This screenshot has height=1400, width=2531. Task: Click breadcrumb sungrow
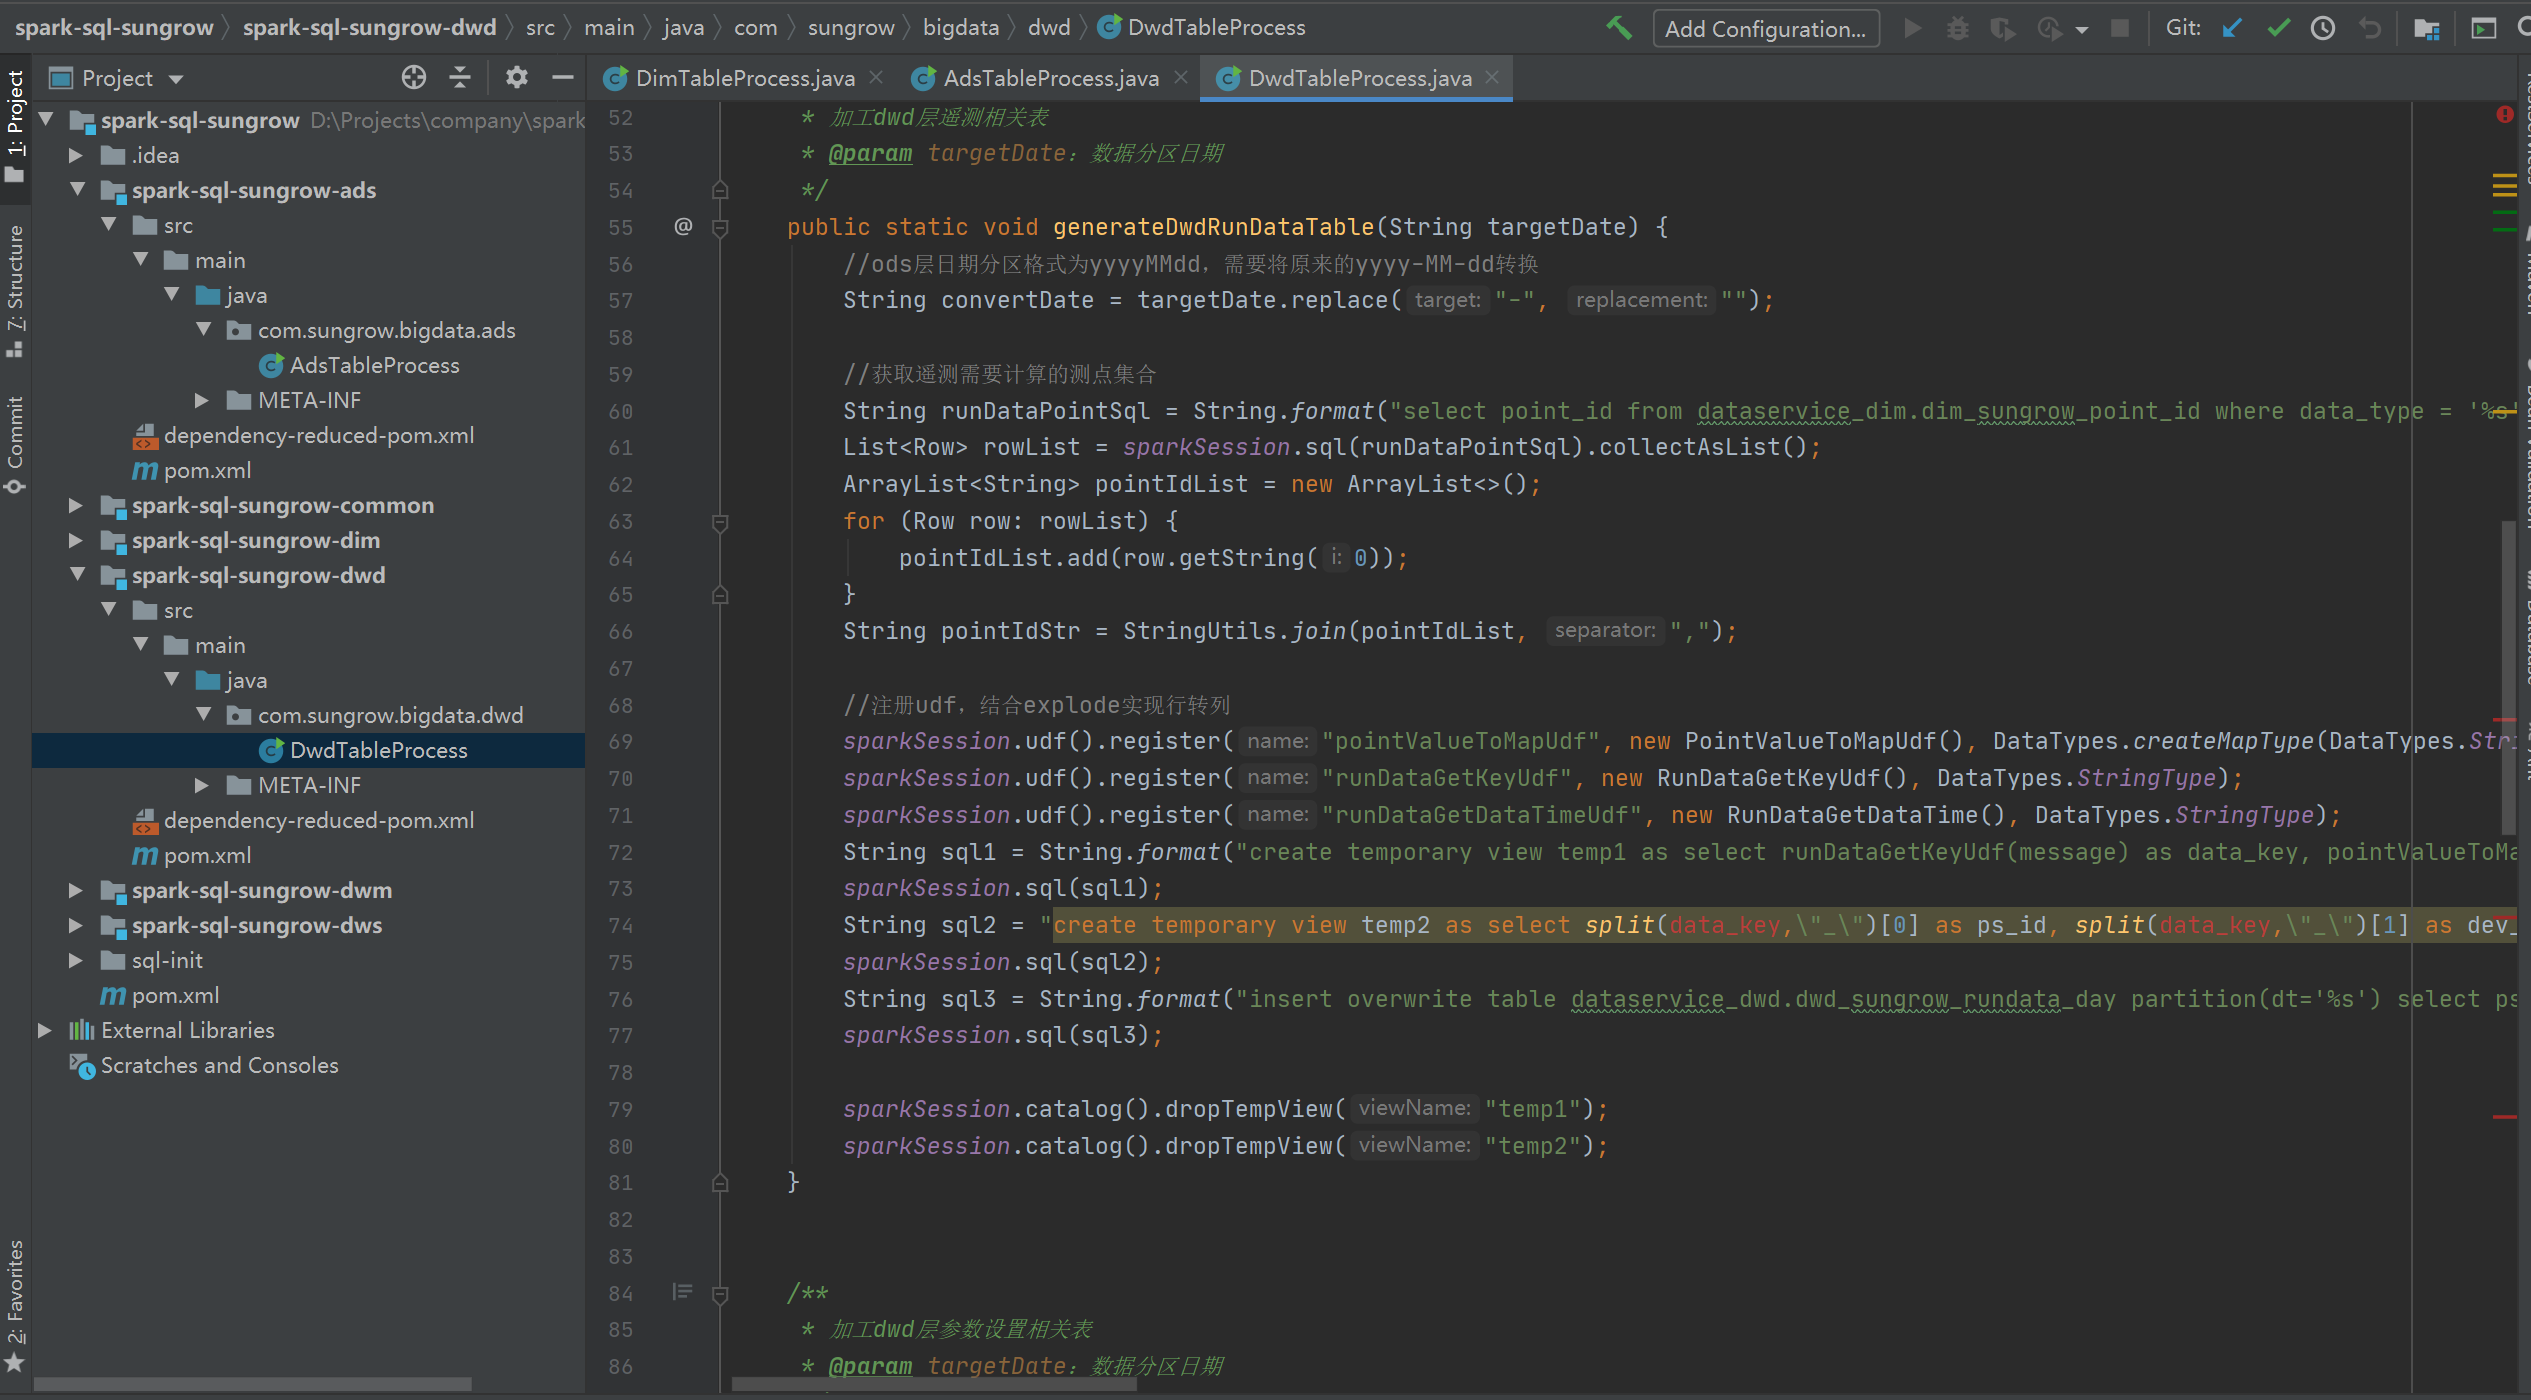pos(851,27)
